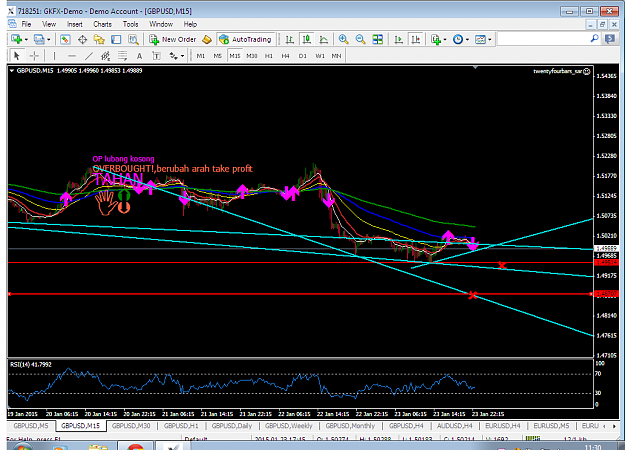Select the Crosshair tool

pos(34,56)
